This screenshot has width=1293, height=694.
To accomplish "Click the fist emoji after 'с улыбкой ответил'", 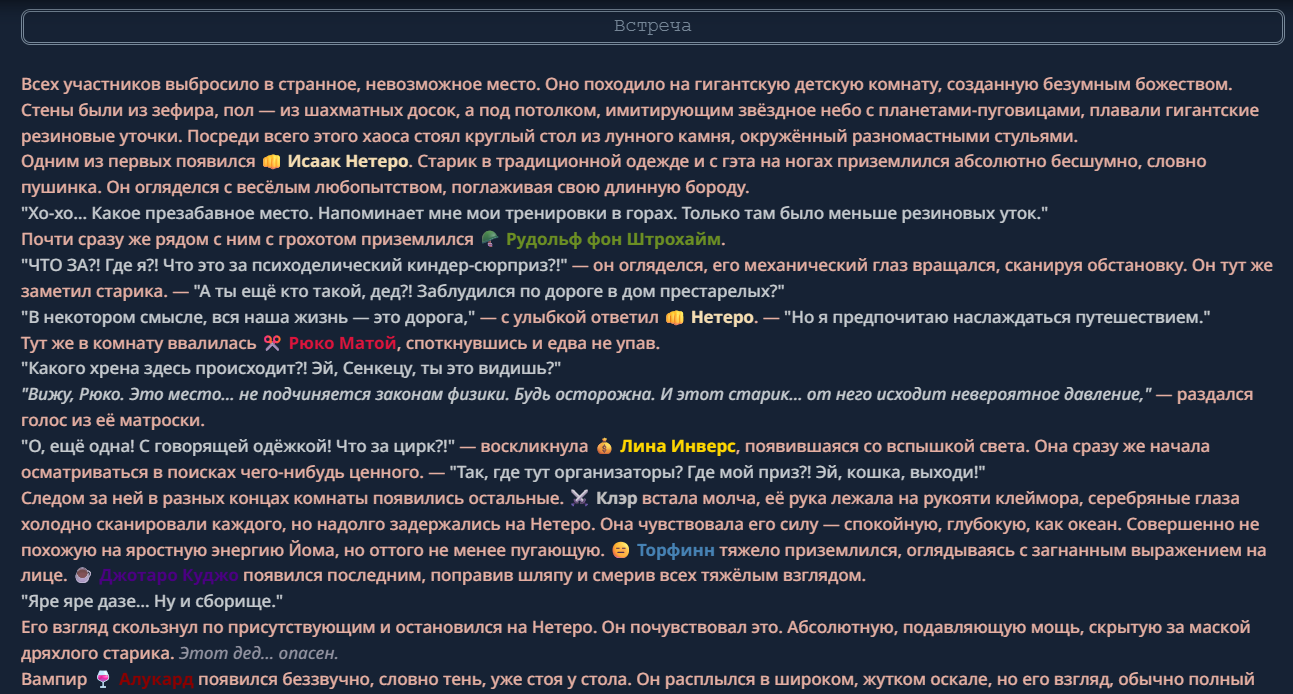I will pos(674,317).
